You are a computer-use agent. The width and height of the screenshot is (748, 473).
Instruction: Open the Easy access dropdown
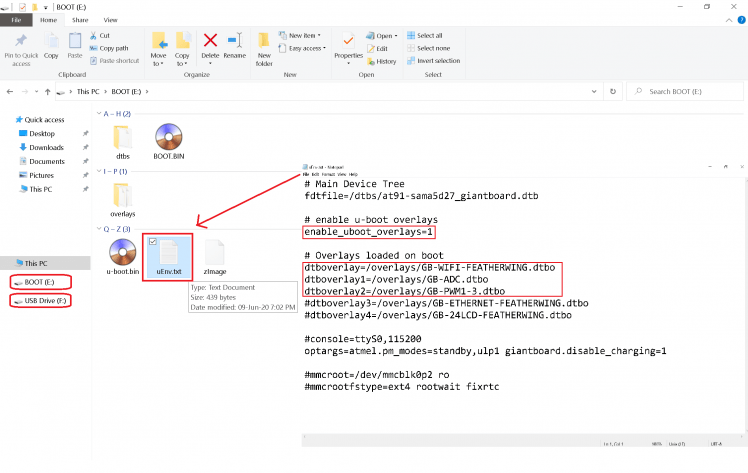pos(302,48)
